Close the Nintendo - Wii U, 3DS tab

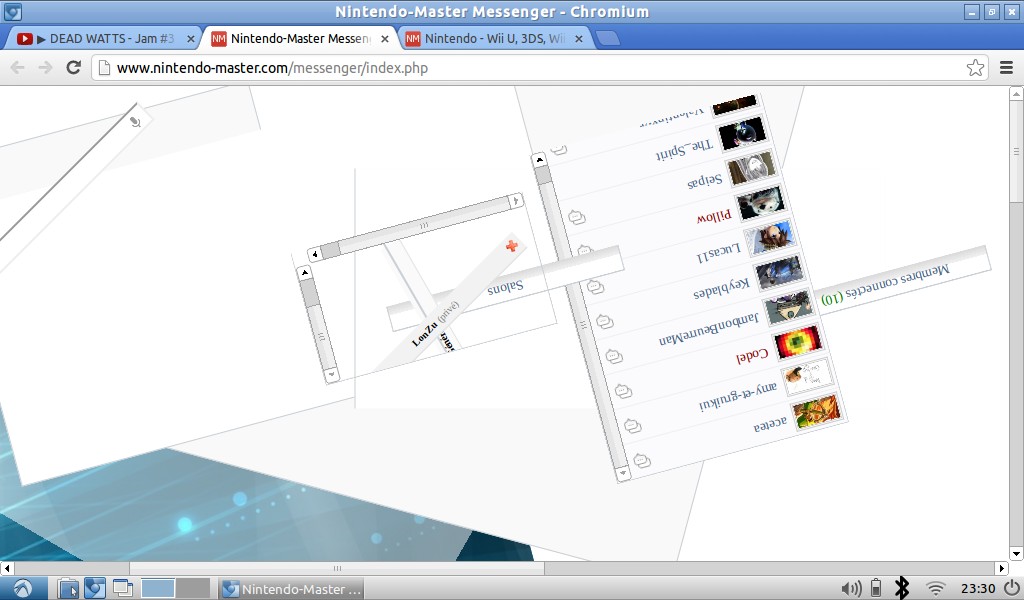point(579,39)
